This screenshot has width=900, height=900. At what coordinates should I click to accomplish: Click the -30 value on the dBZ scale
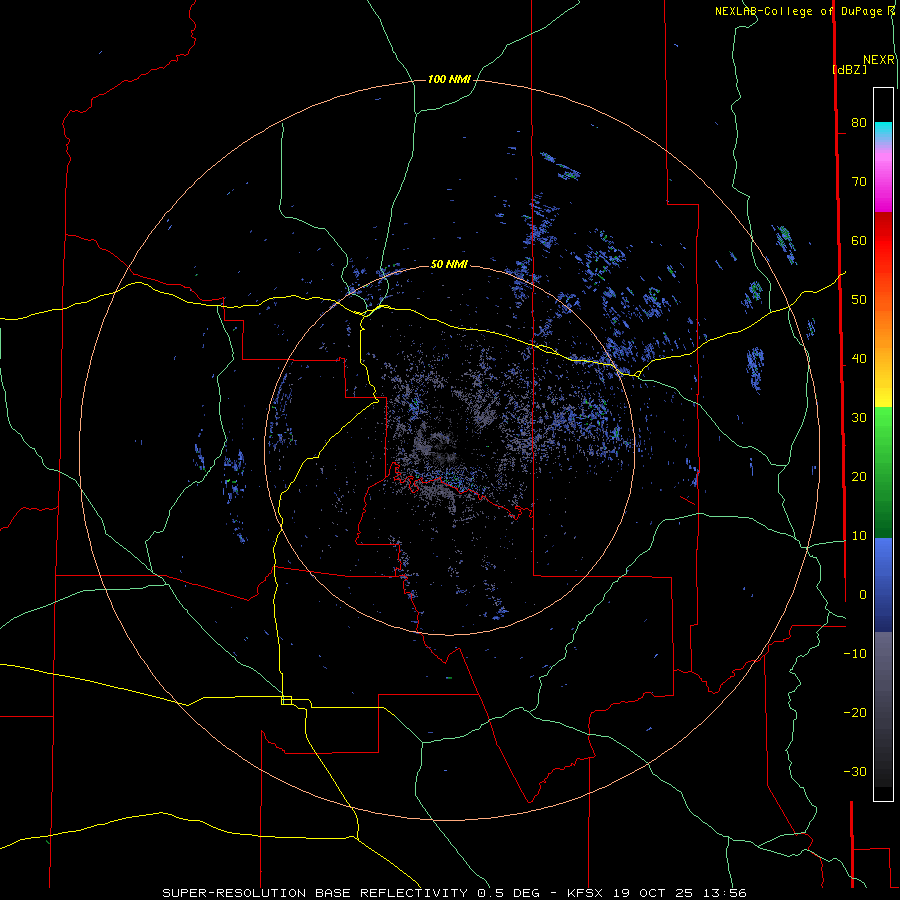(x=855, y=771)
